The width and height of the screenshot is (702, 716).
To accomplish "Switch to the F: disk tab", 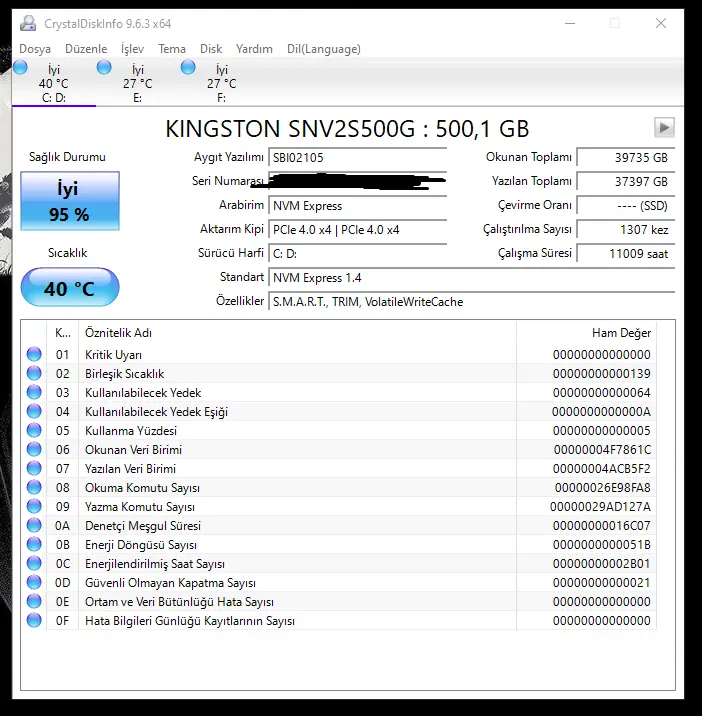I will [x=222, y=84].
